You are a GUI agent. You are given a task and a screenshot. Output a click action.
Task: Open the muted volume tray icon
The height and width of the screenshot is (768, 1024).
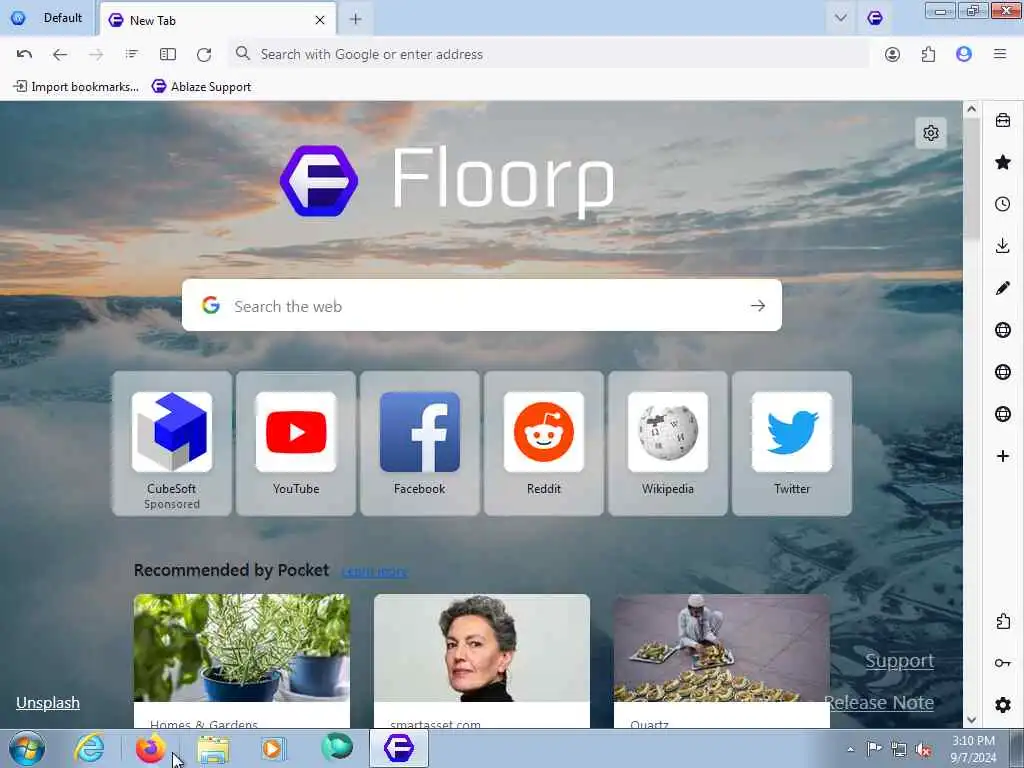923,750
